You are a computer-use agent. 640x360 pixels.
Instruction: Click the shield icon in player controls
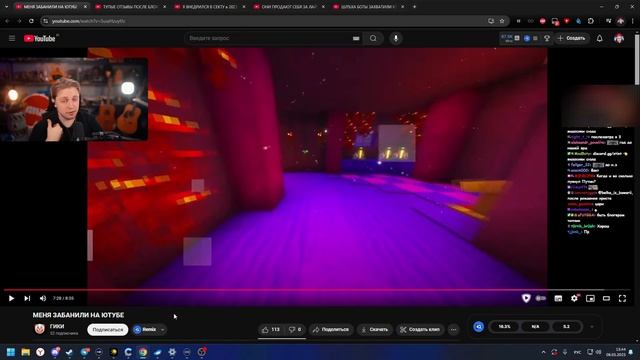[x=526, y=298]
